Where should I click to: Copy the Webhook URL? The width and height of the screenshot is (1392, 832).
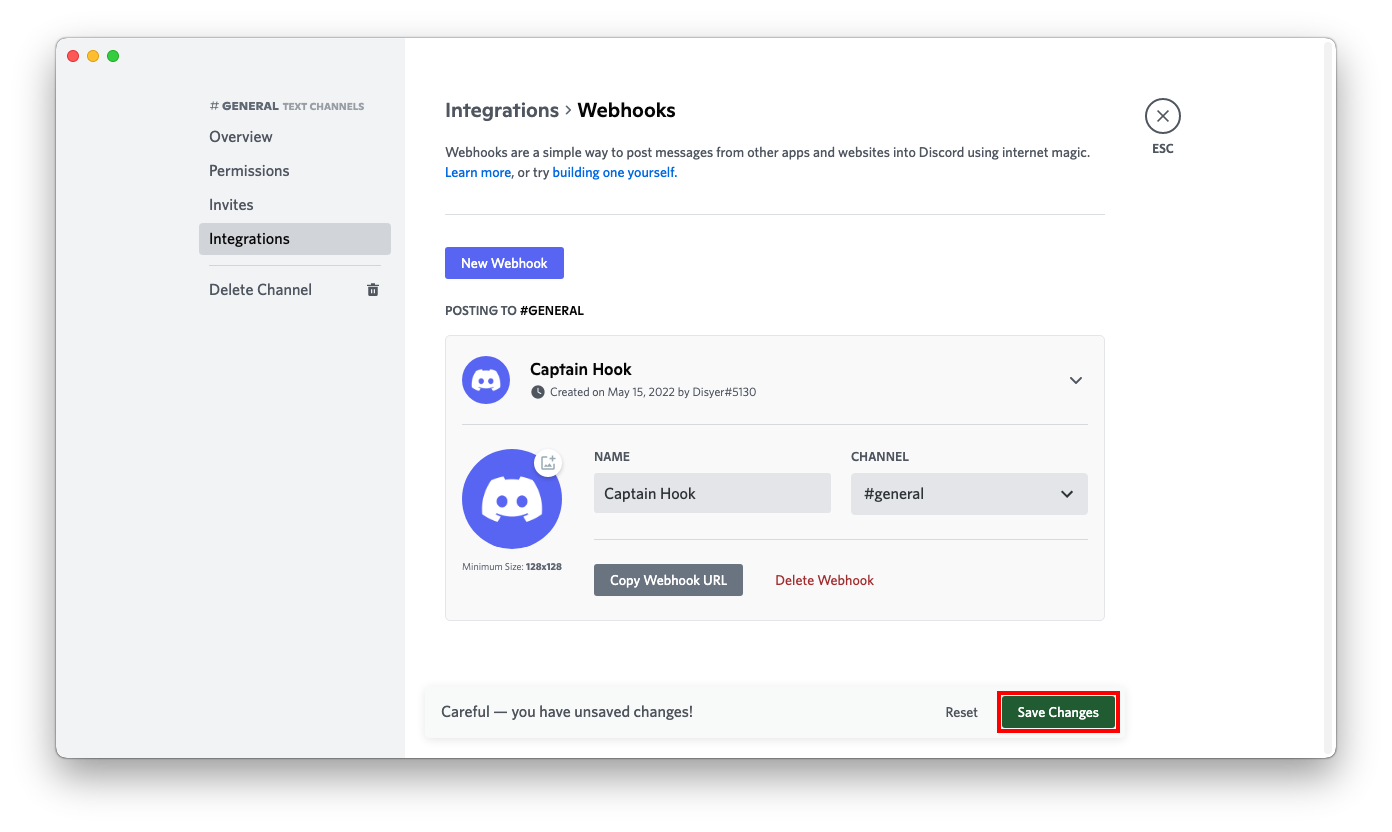pos(668,579)
